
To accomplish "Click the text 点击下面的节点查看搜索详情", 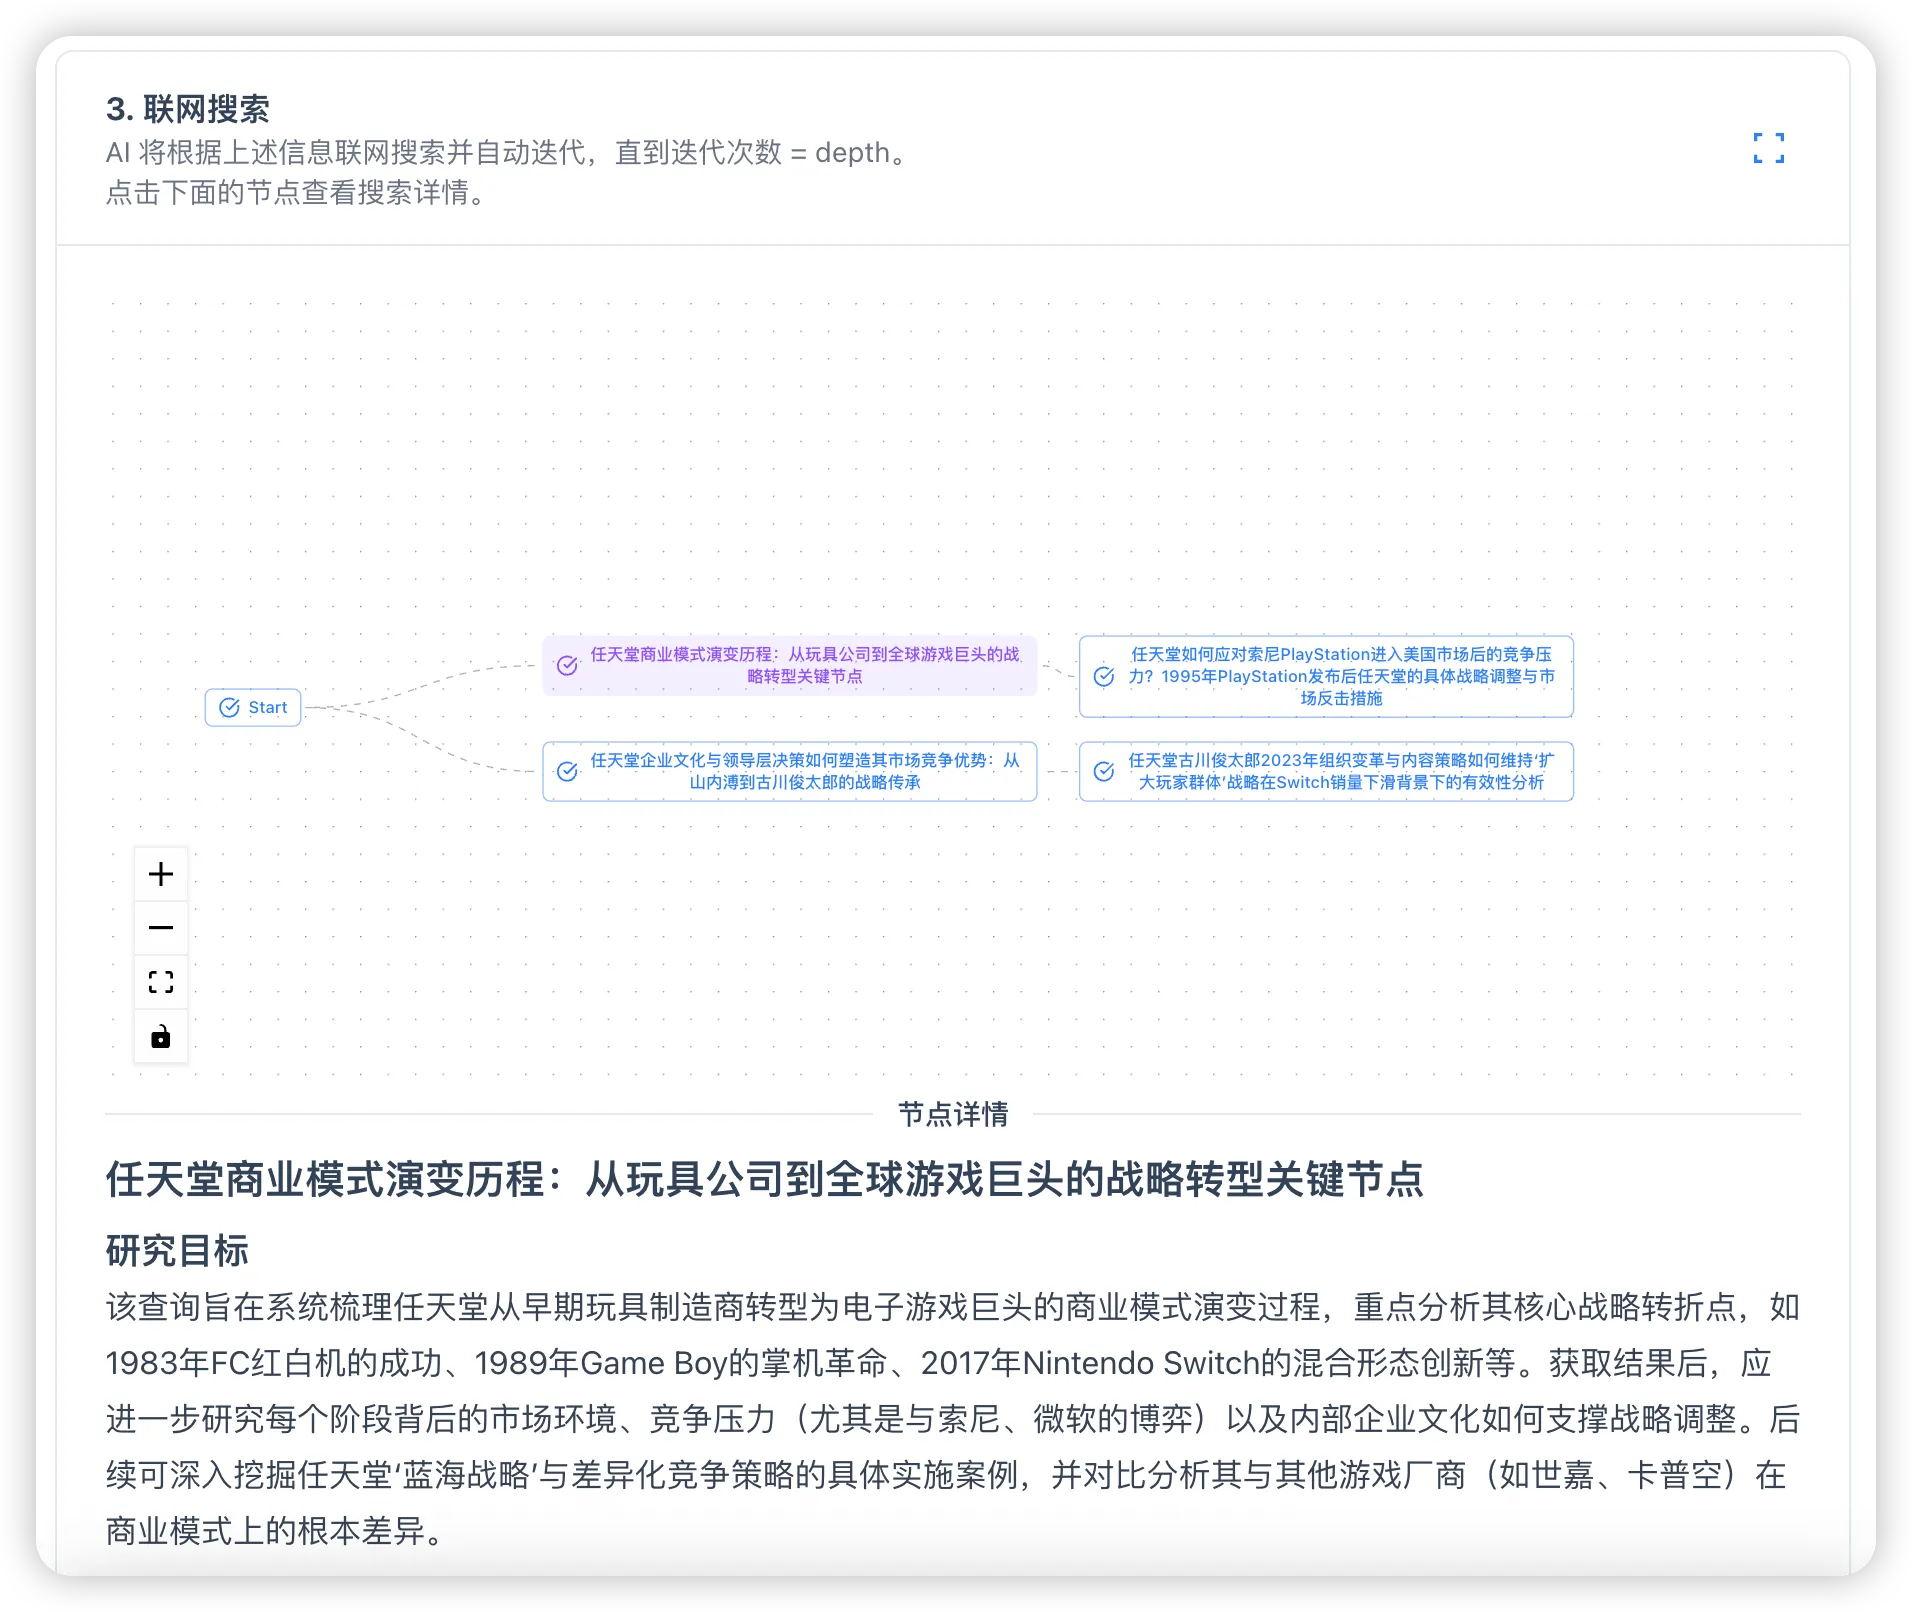I will tap(297, 192).
